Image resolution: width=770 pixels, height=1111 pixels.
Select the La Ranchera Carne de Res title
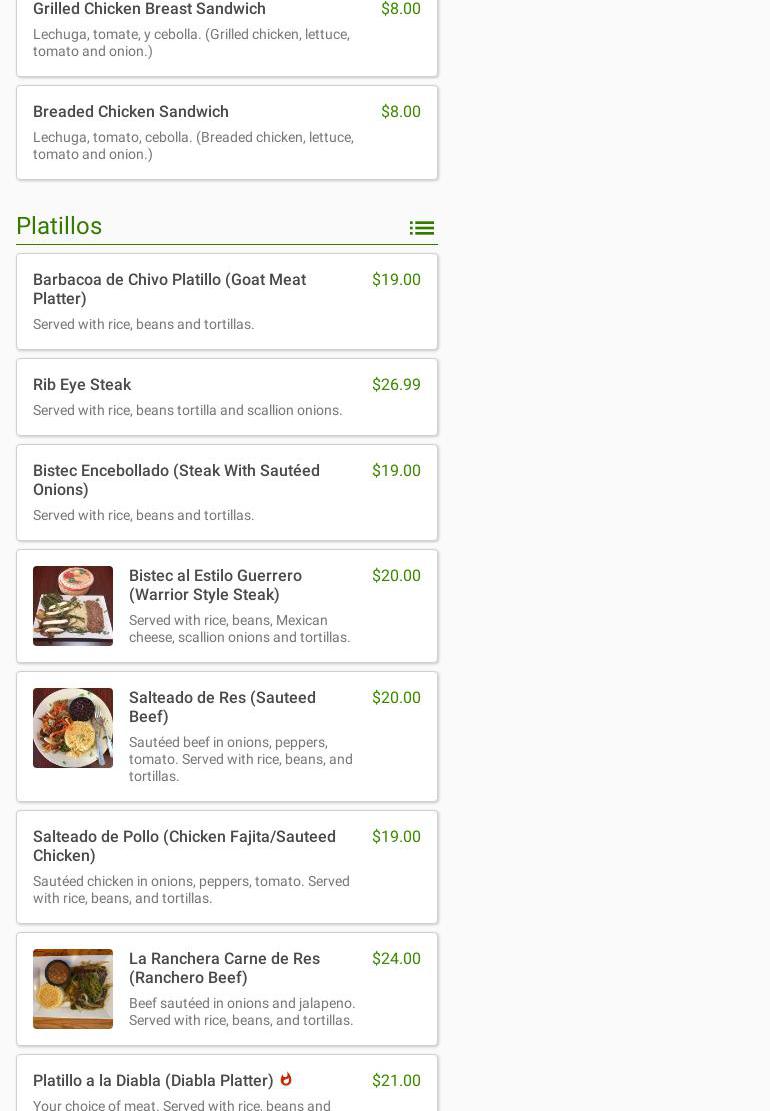[224, 968]
